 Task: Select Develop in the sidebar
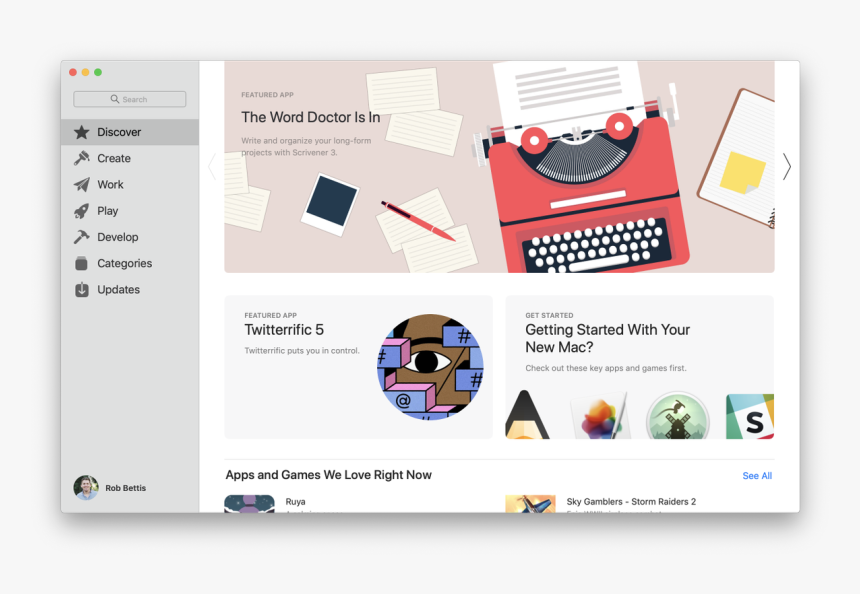point(130,237)
